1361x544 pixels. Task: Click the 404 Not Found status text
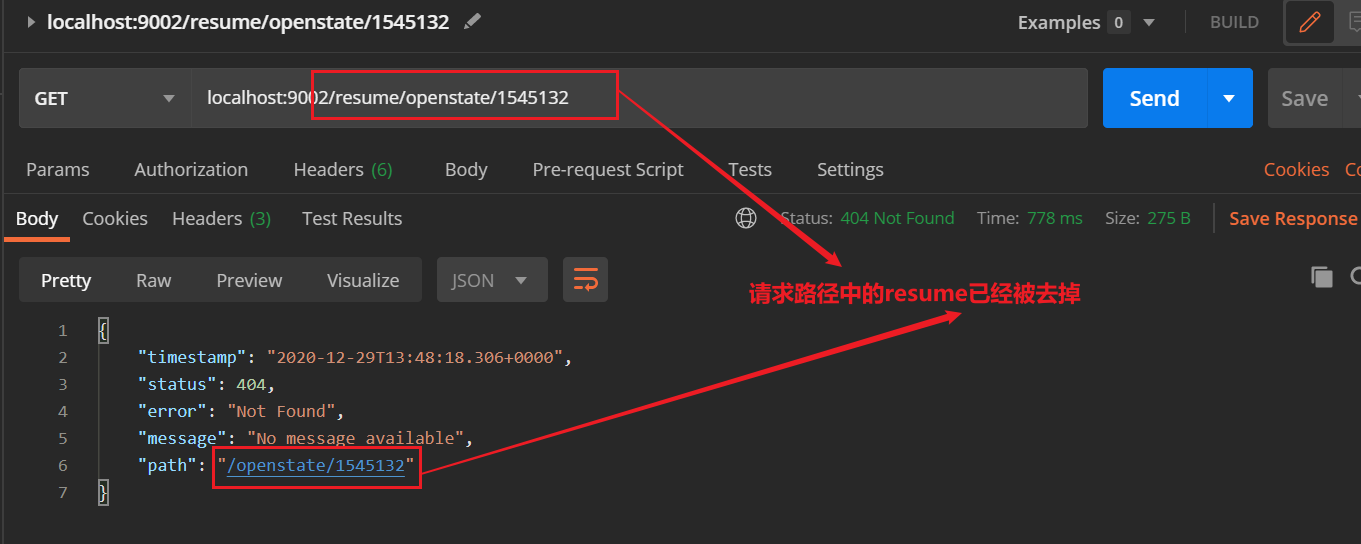coord(897,218)
